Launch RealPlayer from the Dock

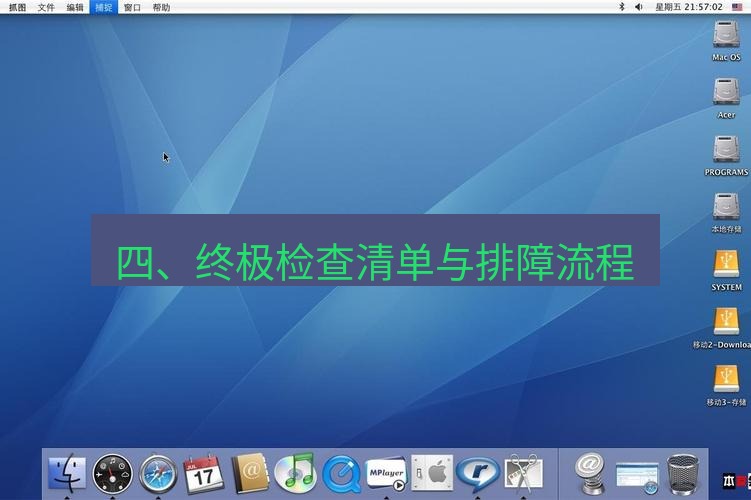click(478, 474)
